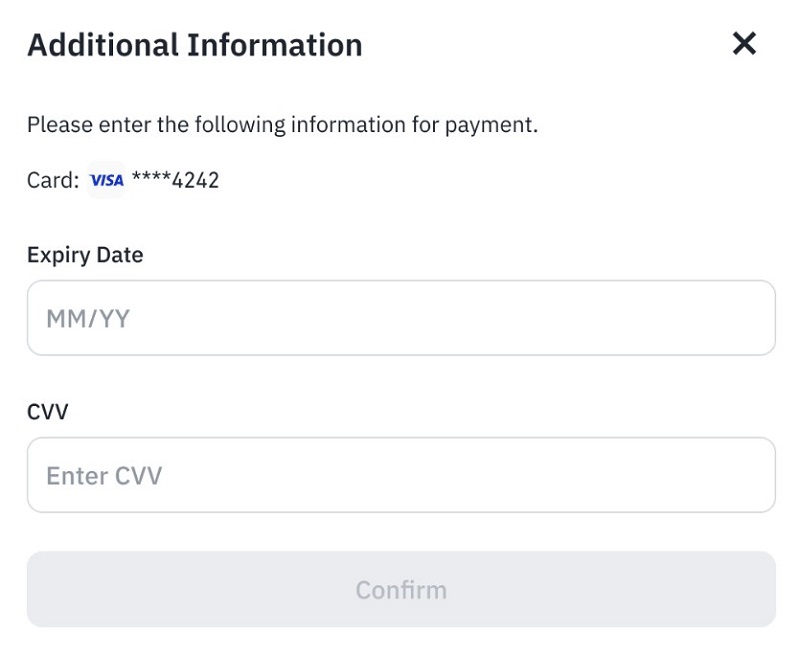Screen dimensions: 800x653
Task: Submit the card details with Confirm
Action: 401,589
